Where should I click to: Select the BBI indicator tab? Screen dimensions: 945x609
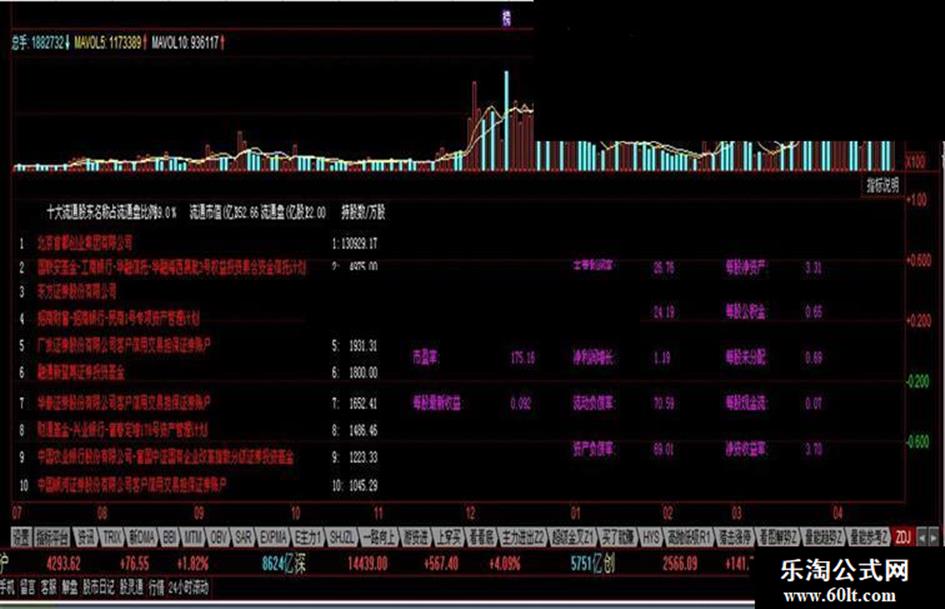pyautogui.click(x=170, y=537)
